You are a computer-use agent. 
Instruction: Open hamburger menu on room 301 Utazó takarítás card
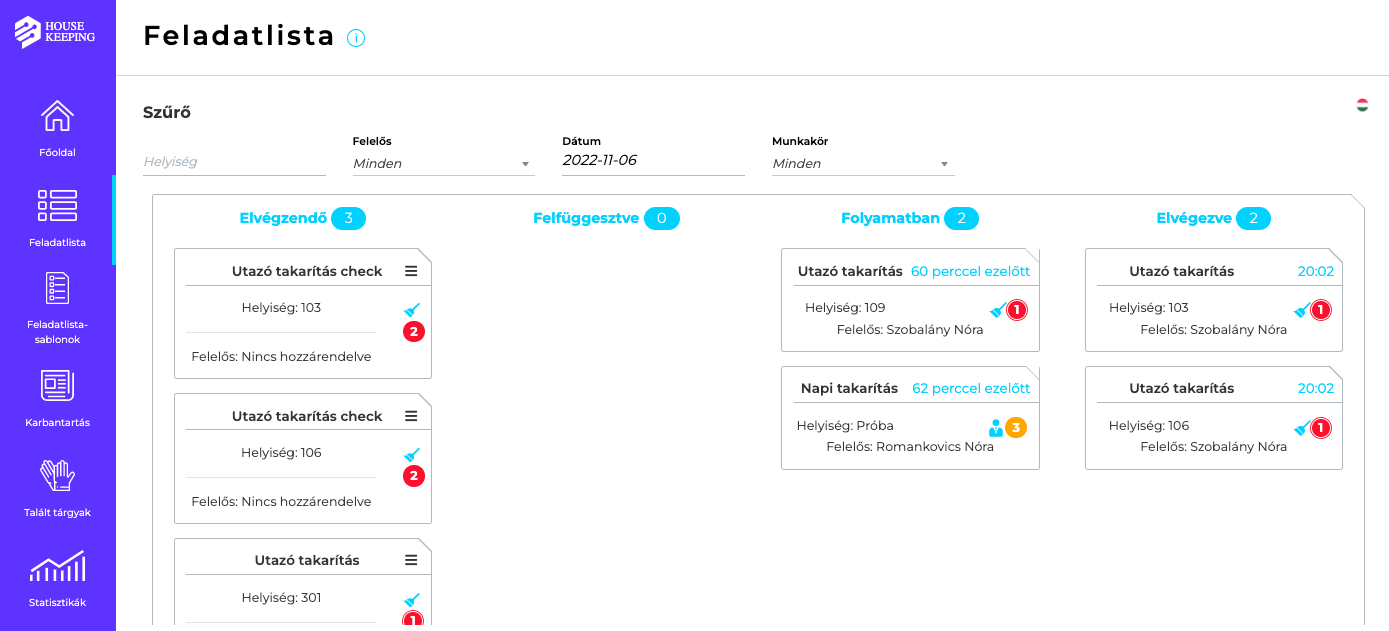pos(411,560)
